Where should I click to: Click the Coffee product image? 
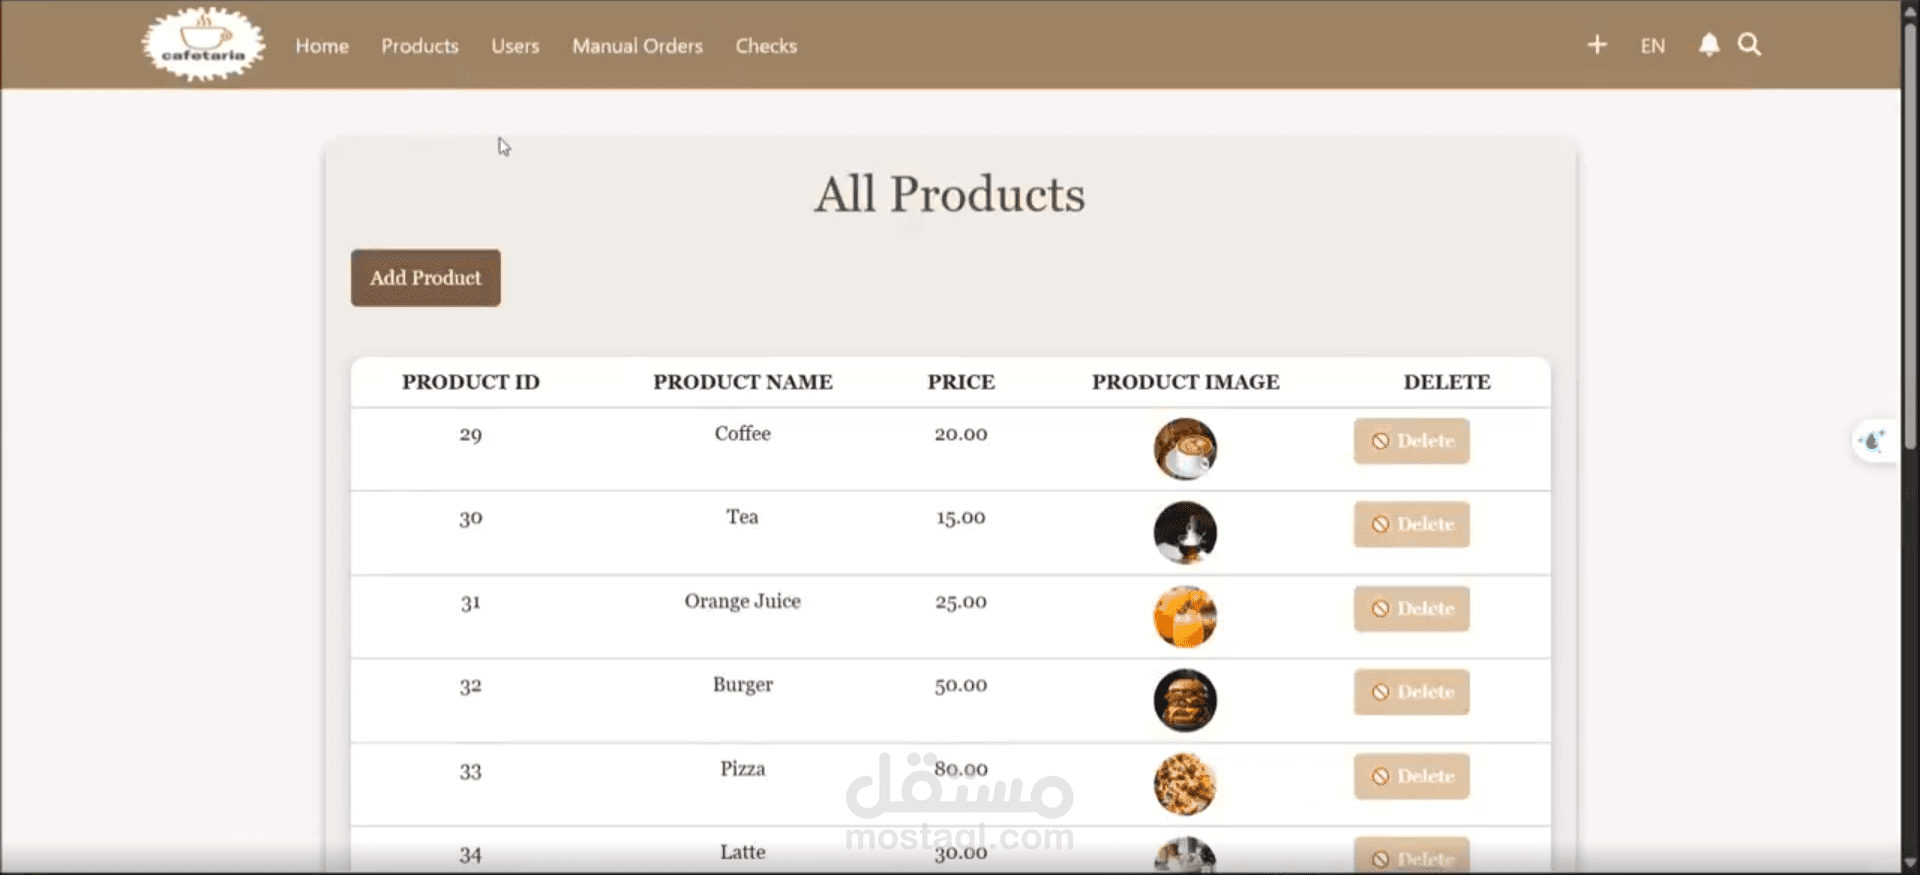(1185, 449)
